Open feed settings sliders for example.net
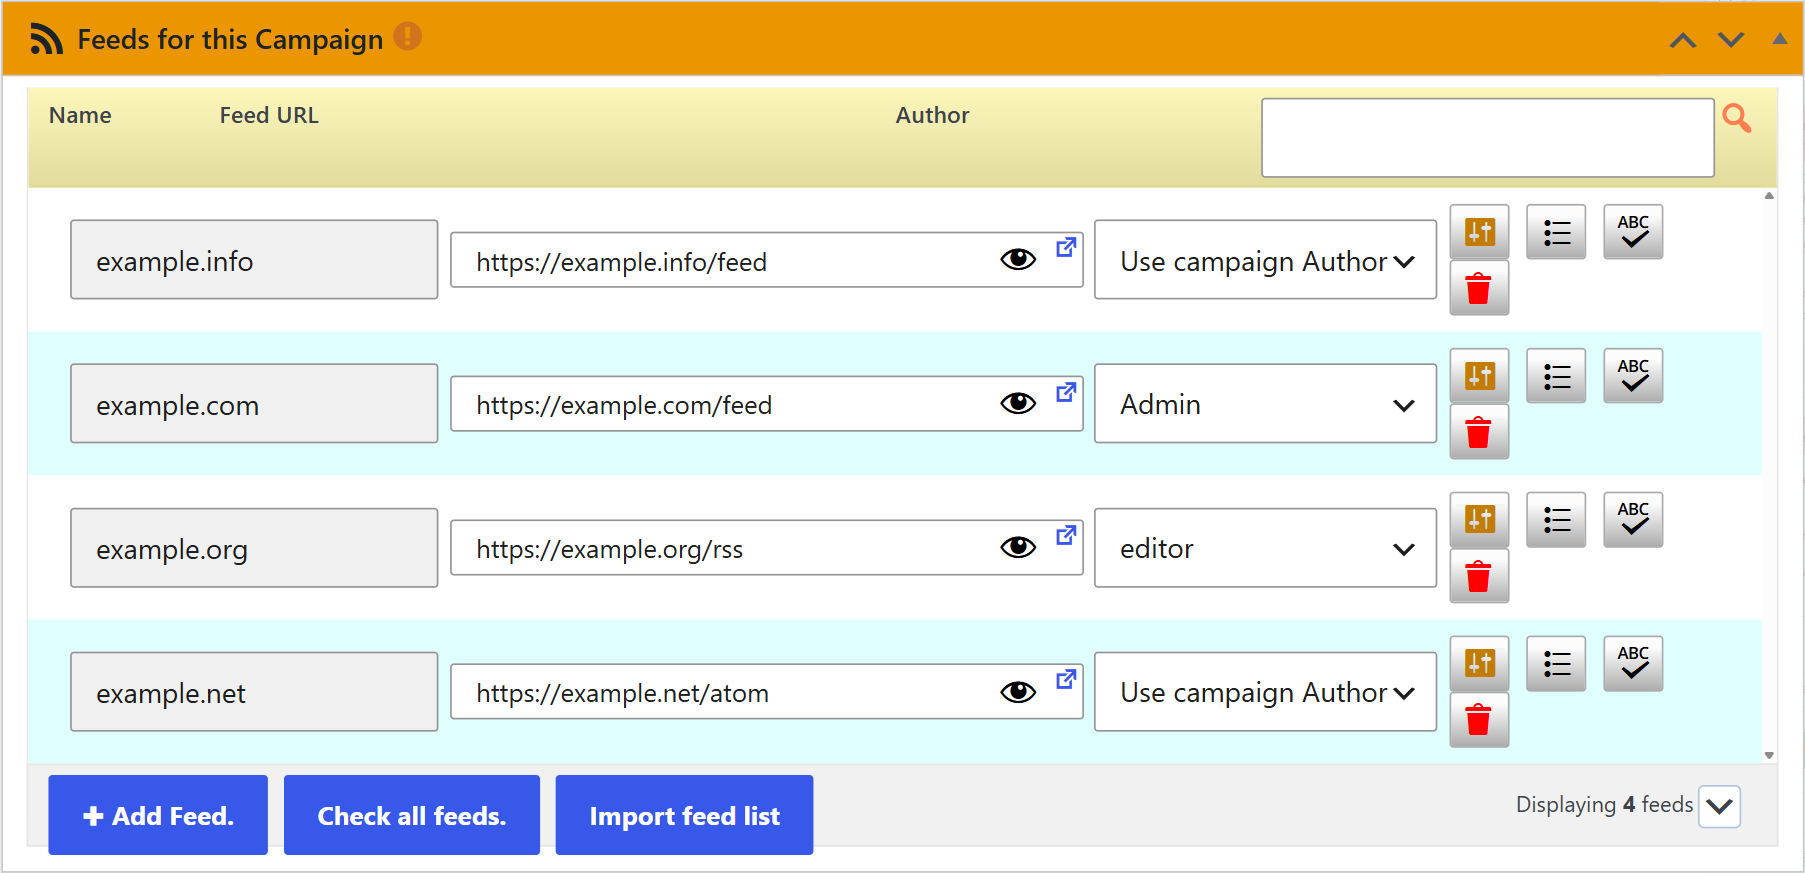This screenshot has width=1805, height=873. tap(1479, 664)
